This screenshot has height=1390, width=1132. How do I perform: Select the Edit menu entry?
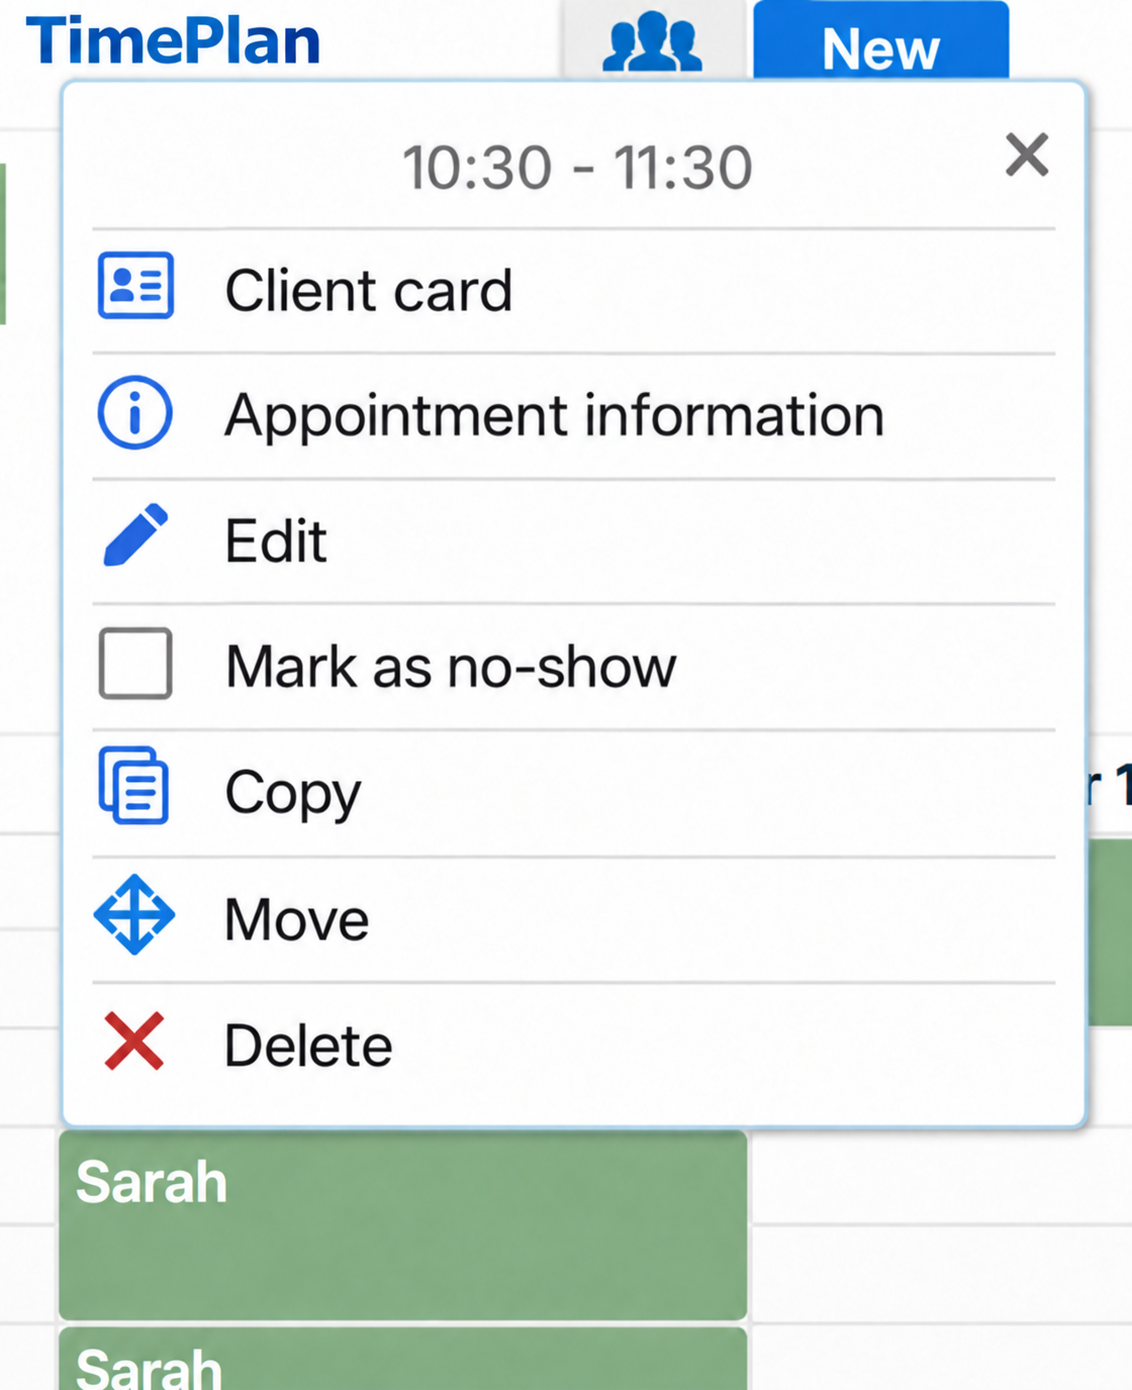click(573, 541)
